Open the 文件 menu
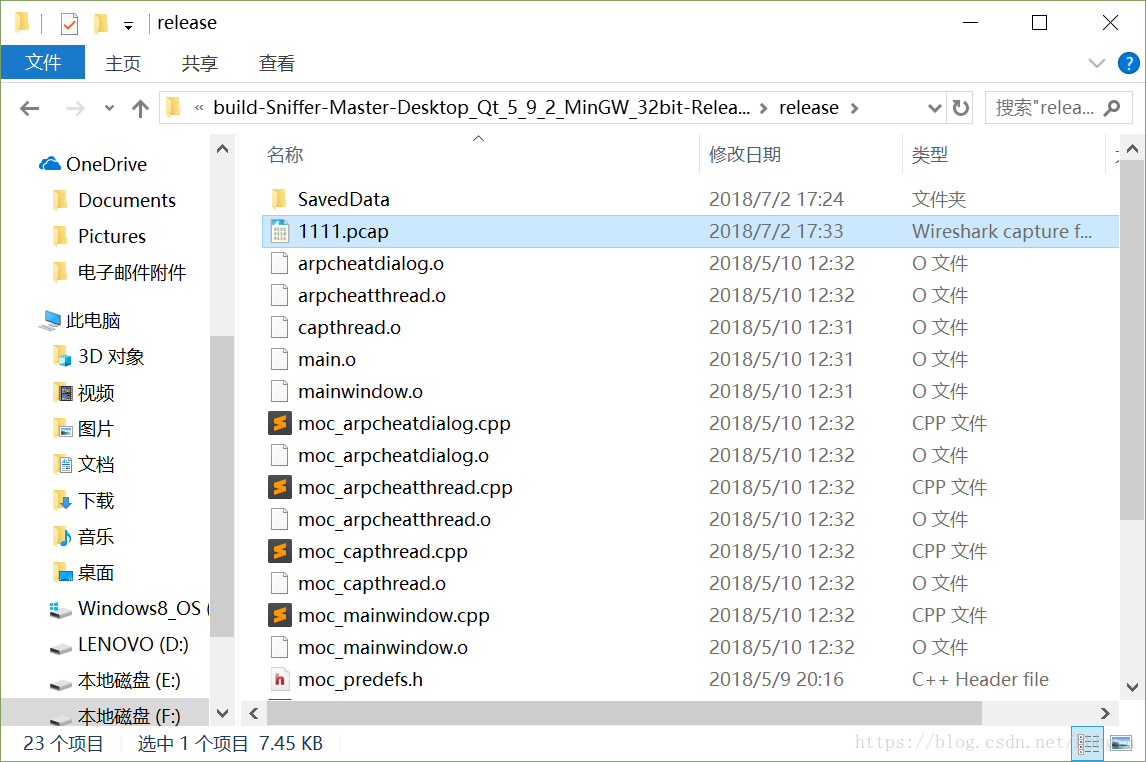 pyautogui.click(x=43, y=62)
